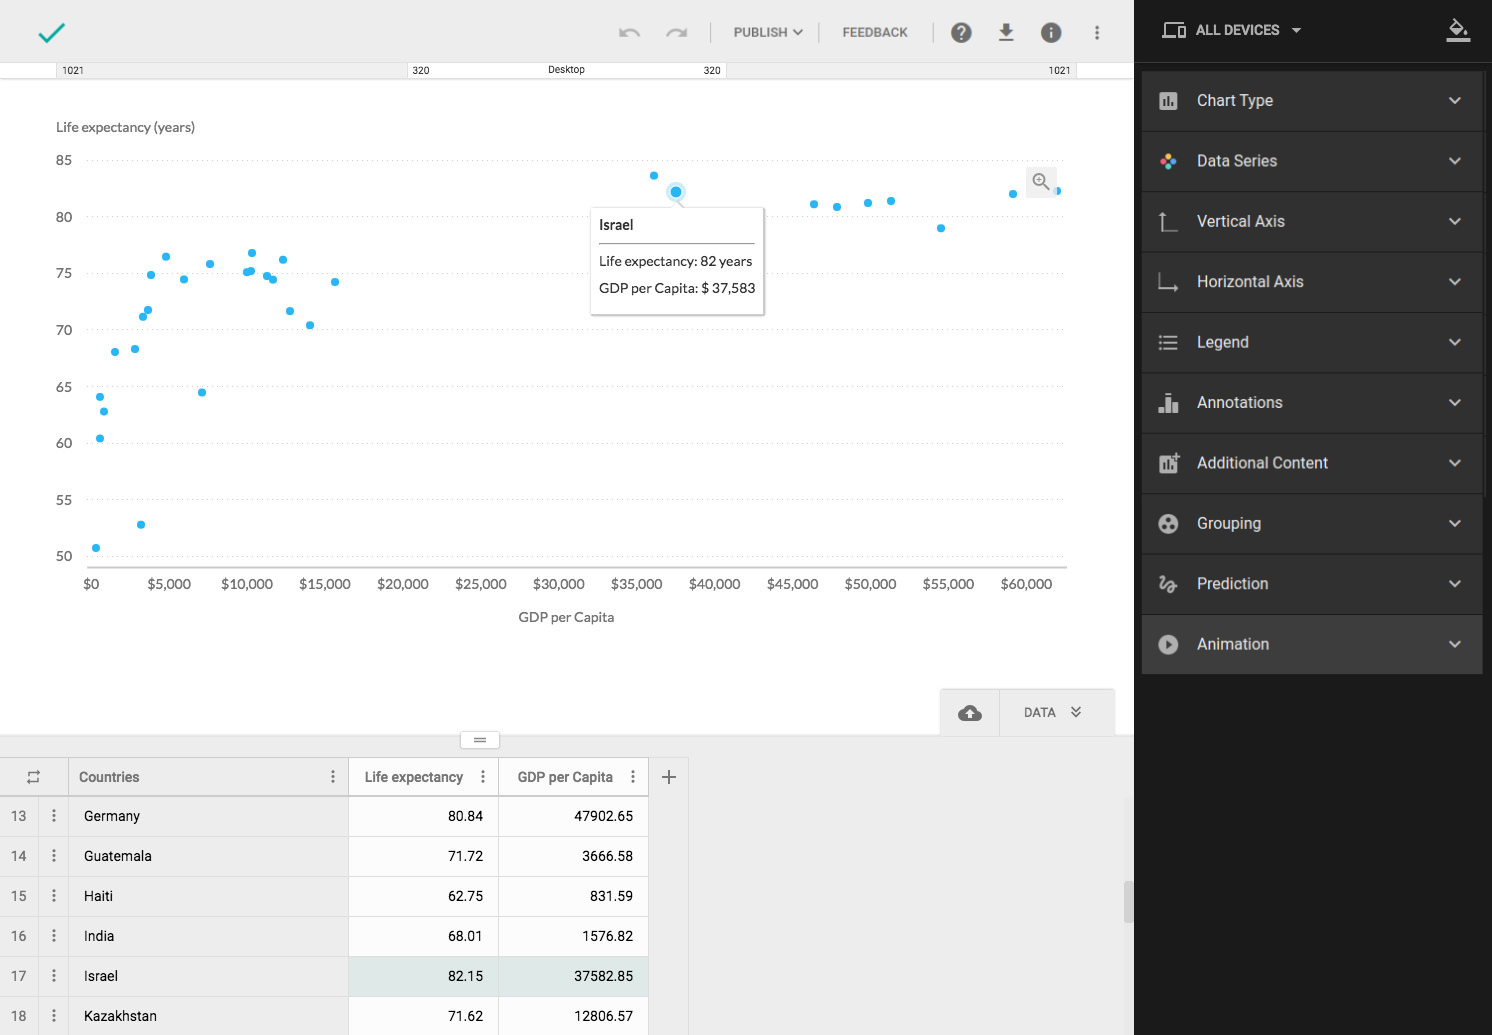Select the Israel life expectancy cell

pyautogui.click(x=423, y=976)
